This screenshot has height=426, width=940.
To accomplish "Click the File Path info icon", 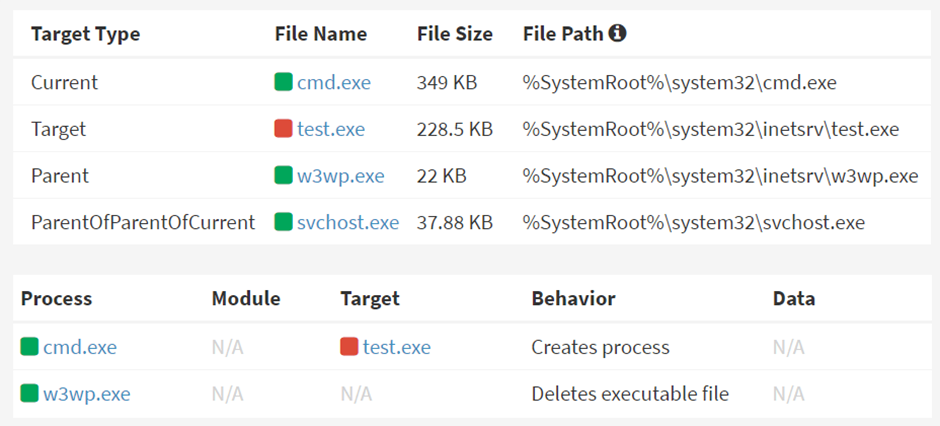I will pos(617,34).
